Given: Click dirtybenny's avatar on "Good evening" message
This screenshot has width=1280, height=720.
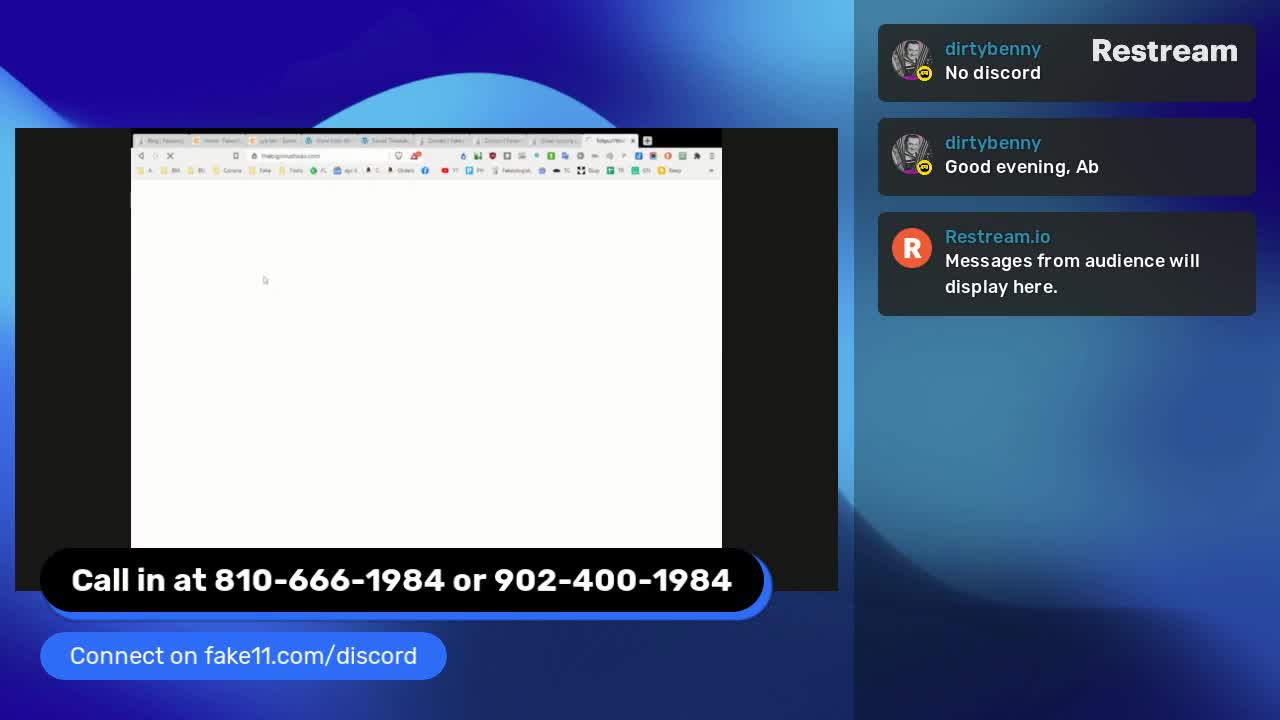Looking at the screenshot, I should coord(912,154).
